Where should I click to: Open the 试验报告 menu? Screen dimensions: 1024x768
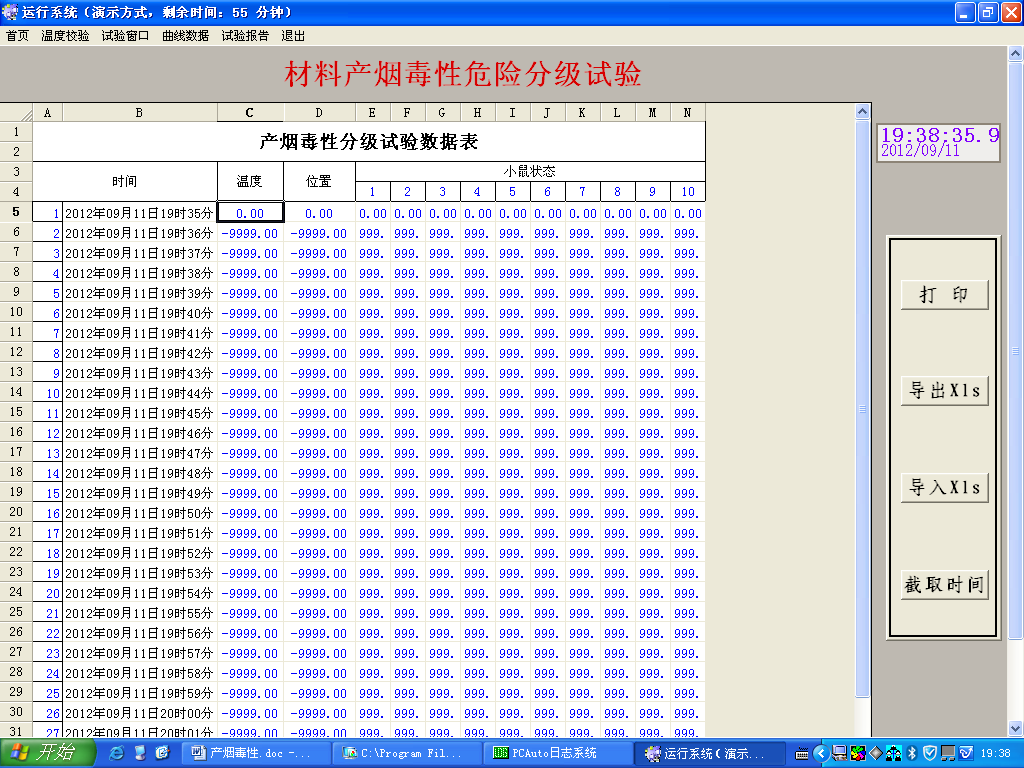(x=245, y=35)
